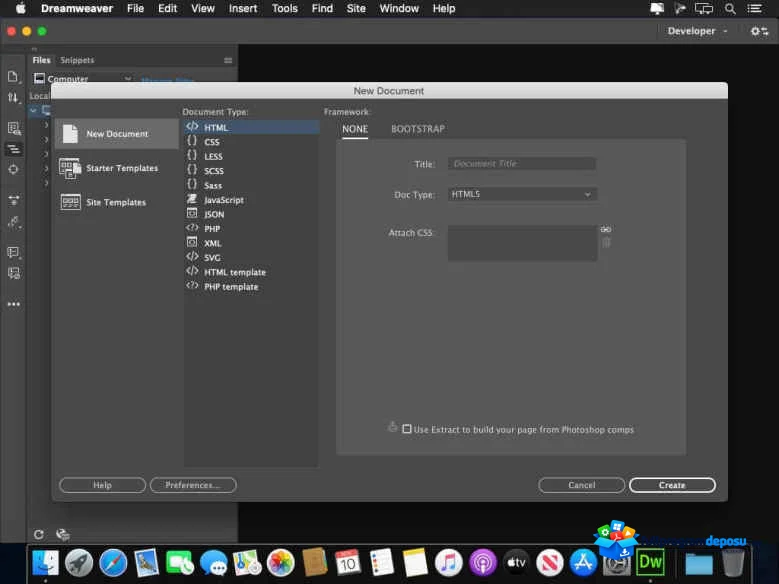Image resolution: width=779 pixels, height=584 pixels.
Task: Choose SCSS document type
Action: tap(251, 170)
